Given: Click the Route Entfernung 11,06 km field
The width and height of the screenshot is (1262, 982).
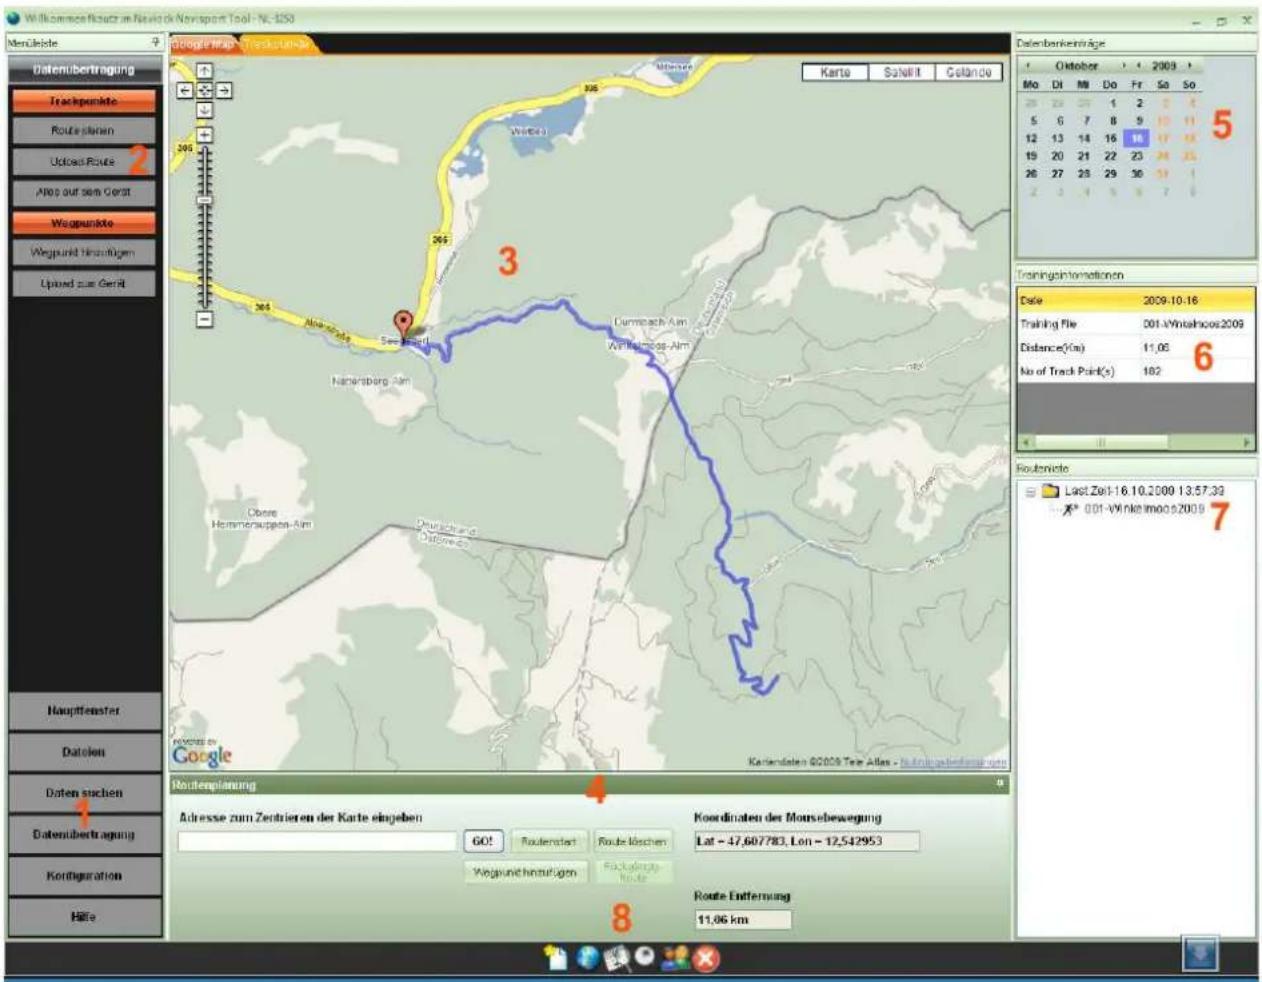Looking at the screenshot, I should pyautogui.click(x=742, y=919).
